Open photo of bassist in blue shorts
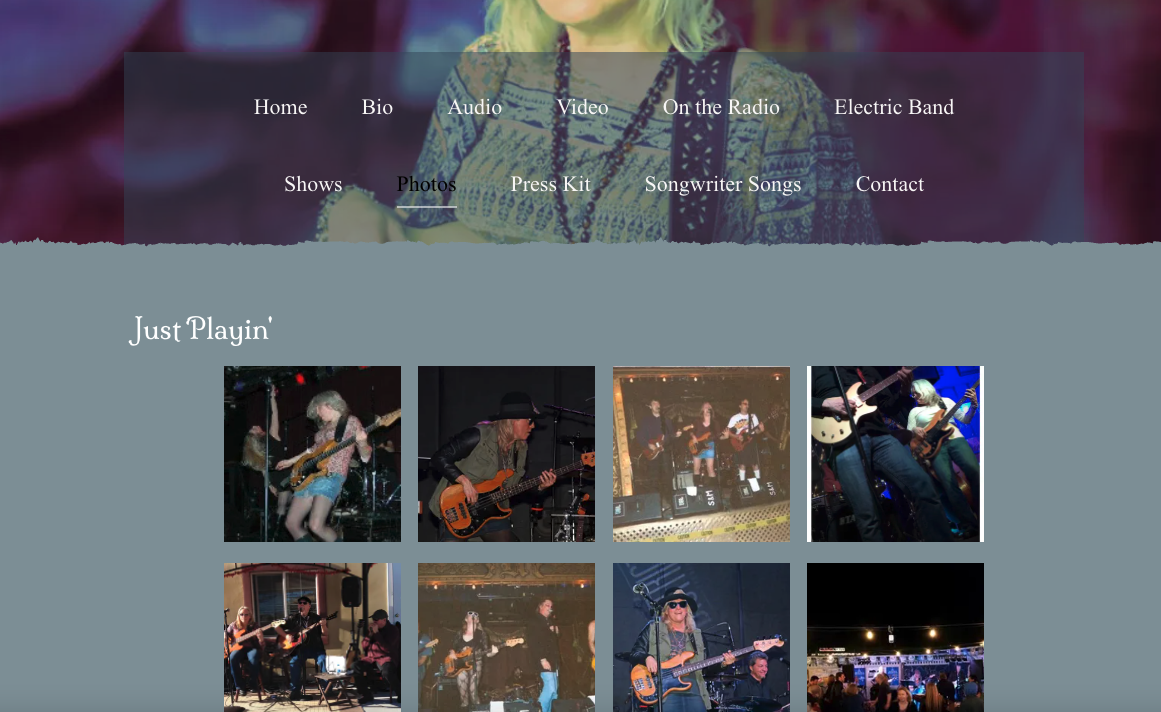The height and width of the screenshot is (712, 1161). point(312,454)
